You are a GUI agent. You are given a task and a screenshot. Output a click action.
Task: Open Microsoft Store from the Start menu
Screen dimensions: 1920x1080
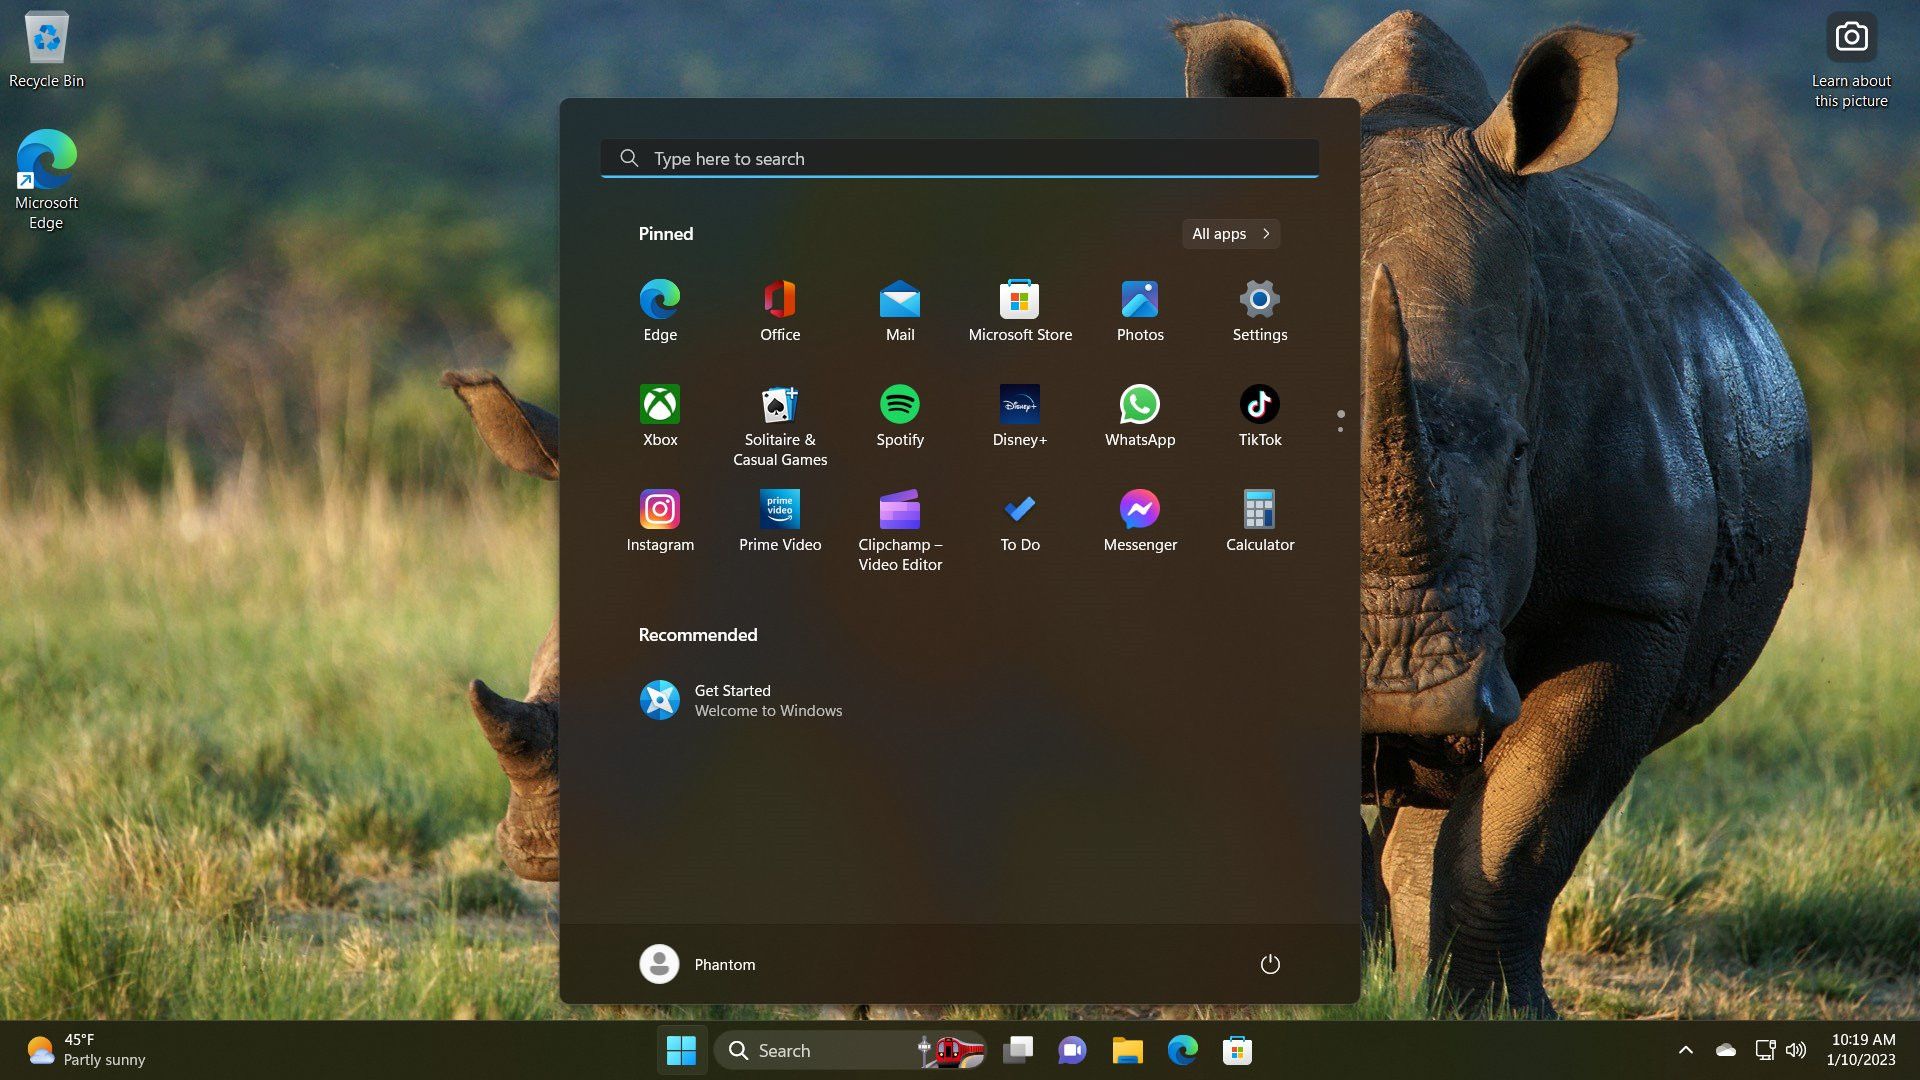coord(1019,300)
